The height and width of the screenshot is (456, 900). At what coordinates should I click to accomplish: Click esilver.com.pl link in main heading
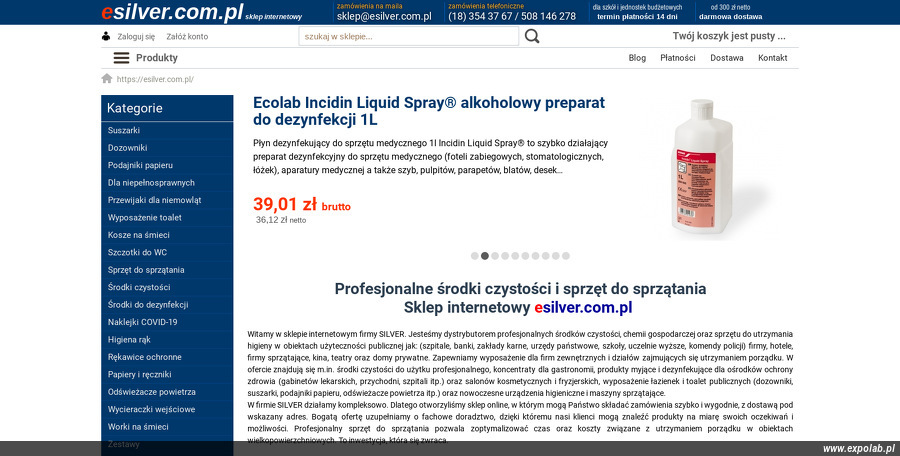(583, 308)
